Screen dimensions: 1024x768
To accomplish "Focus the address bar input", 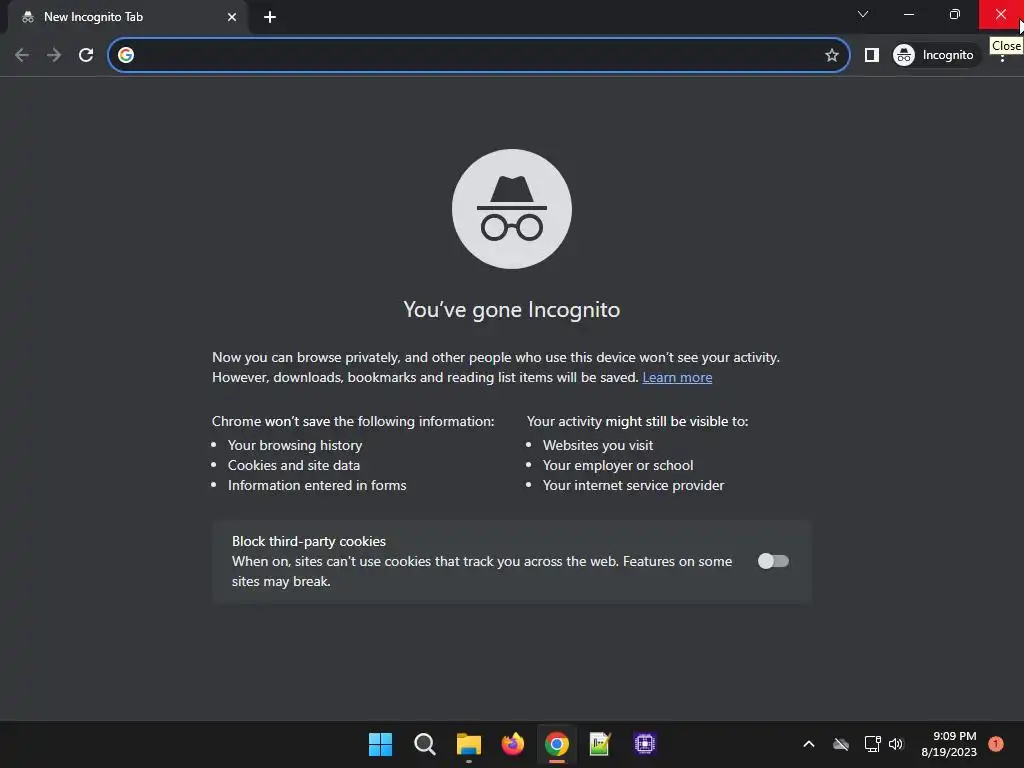I will point(478,55).
